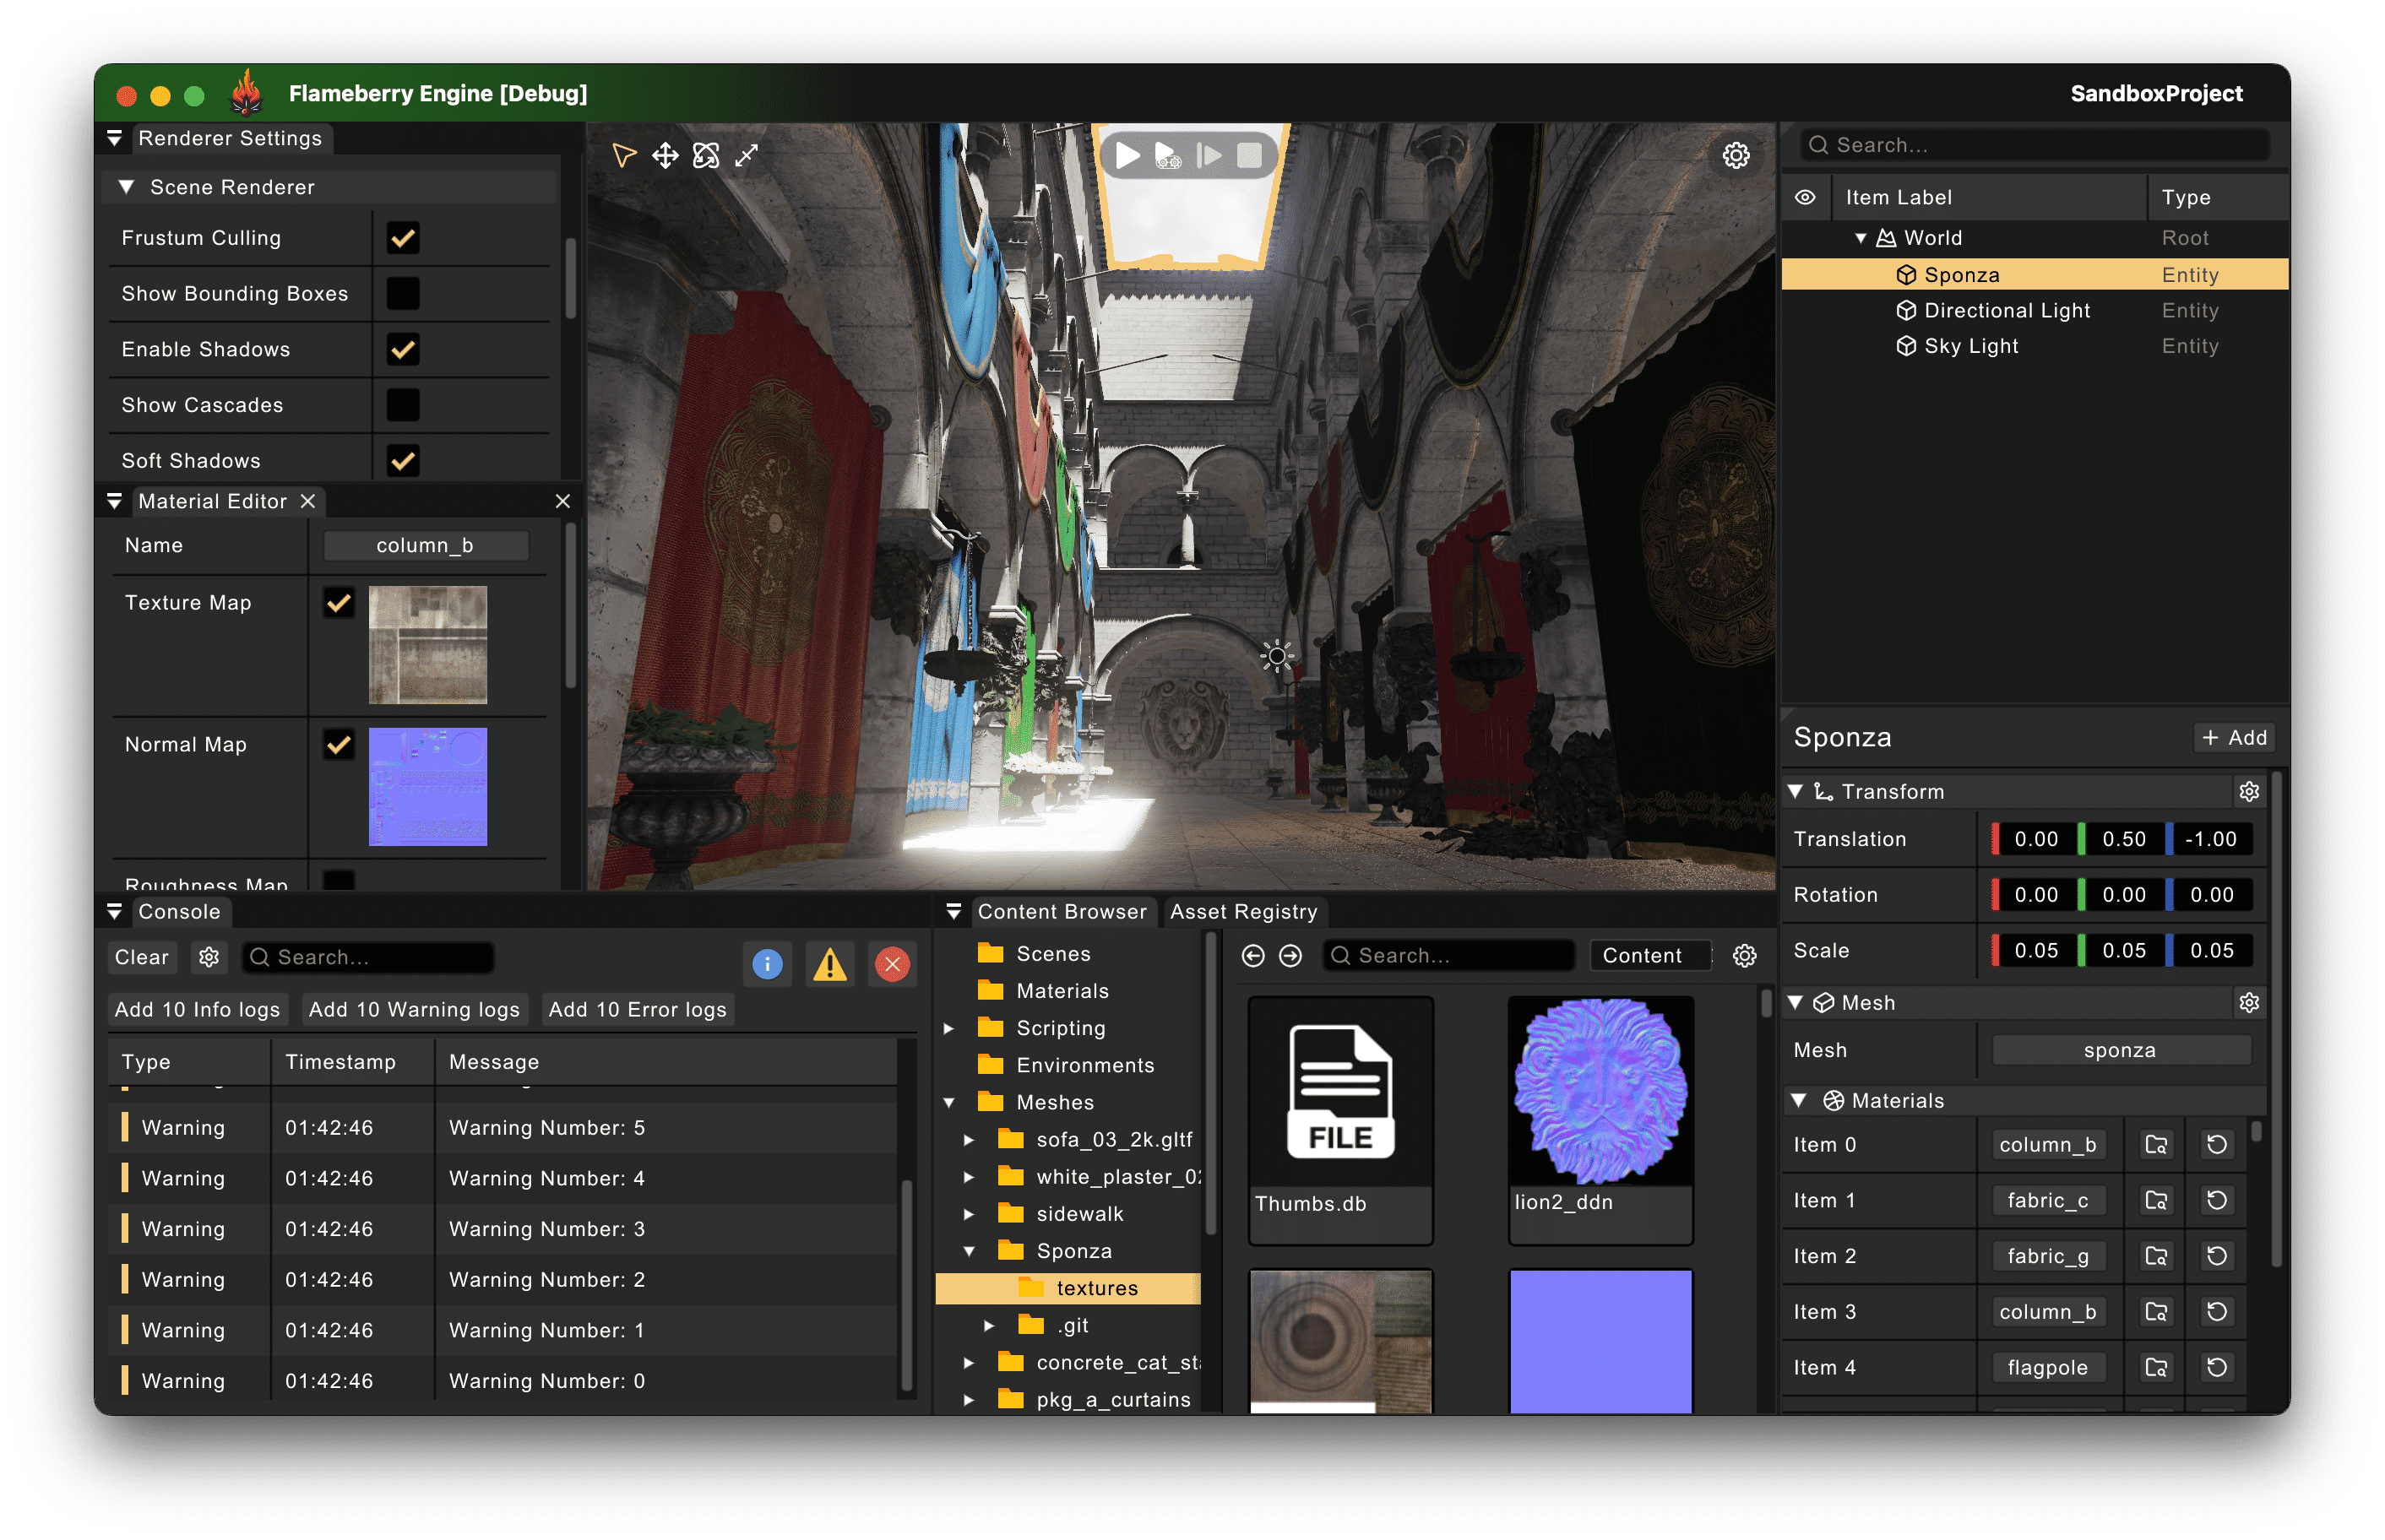Toggle console info log filter

(767, 964)
